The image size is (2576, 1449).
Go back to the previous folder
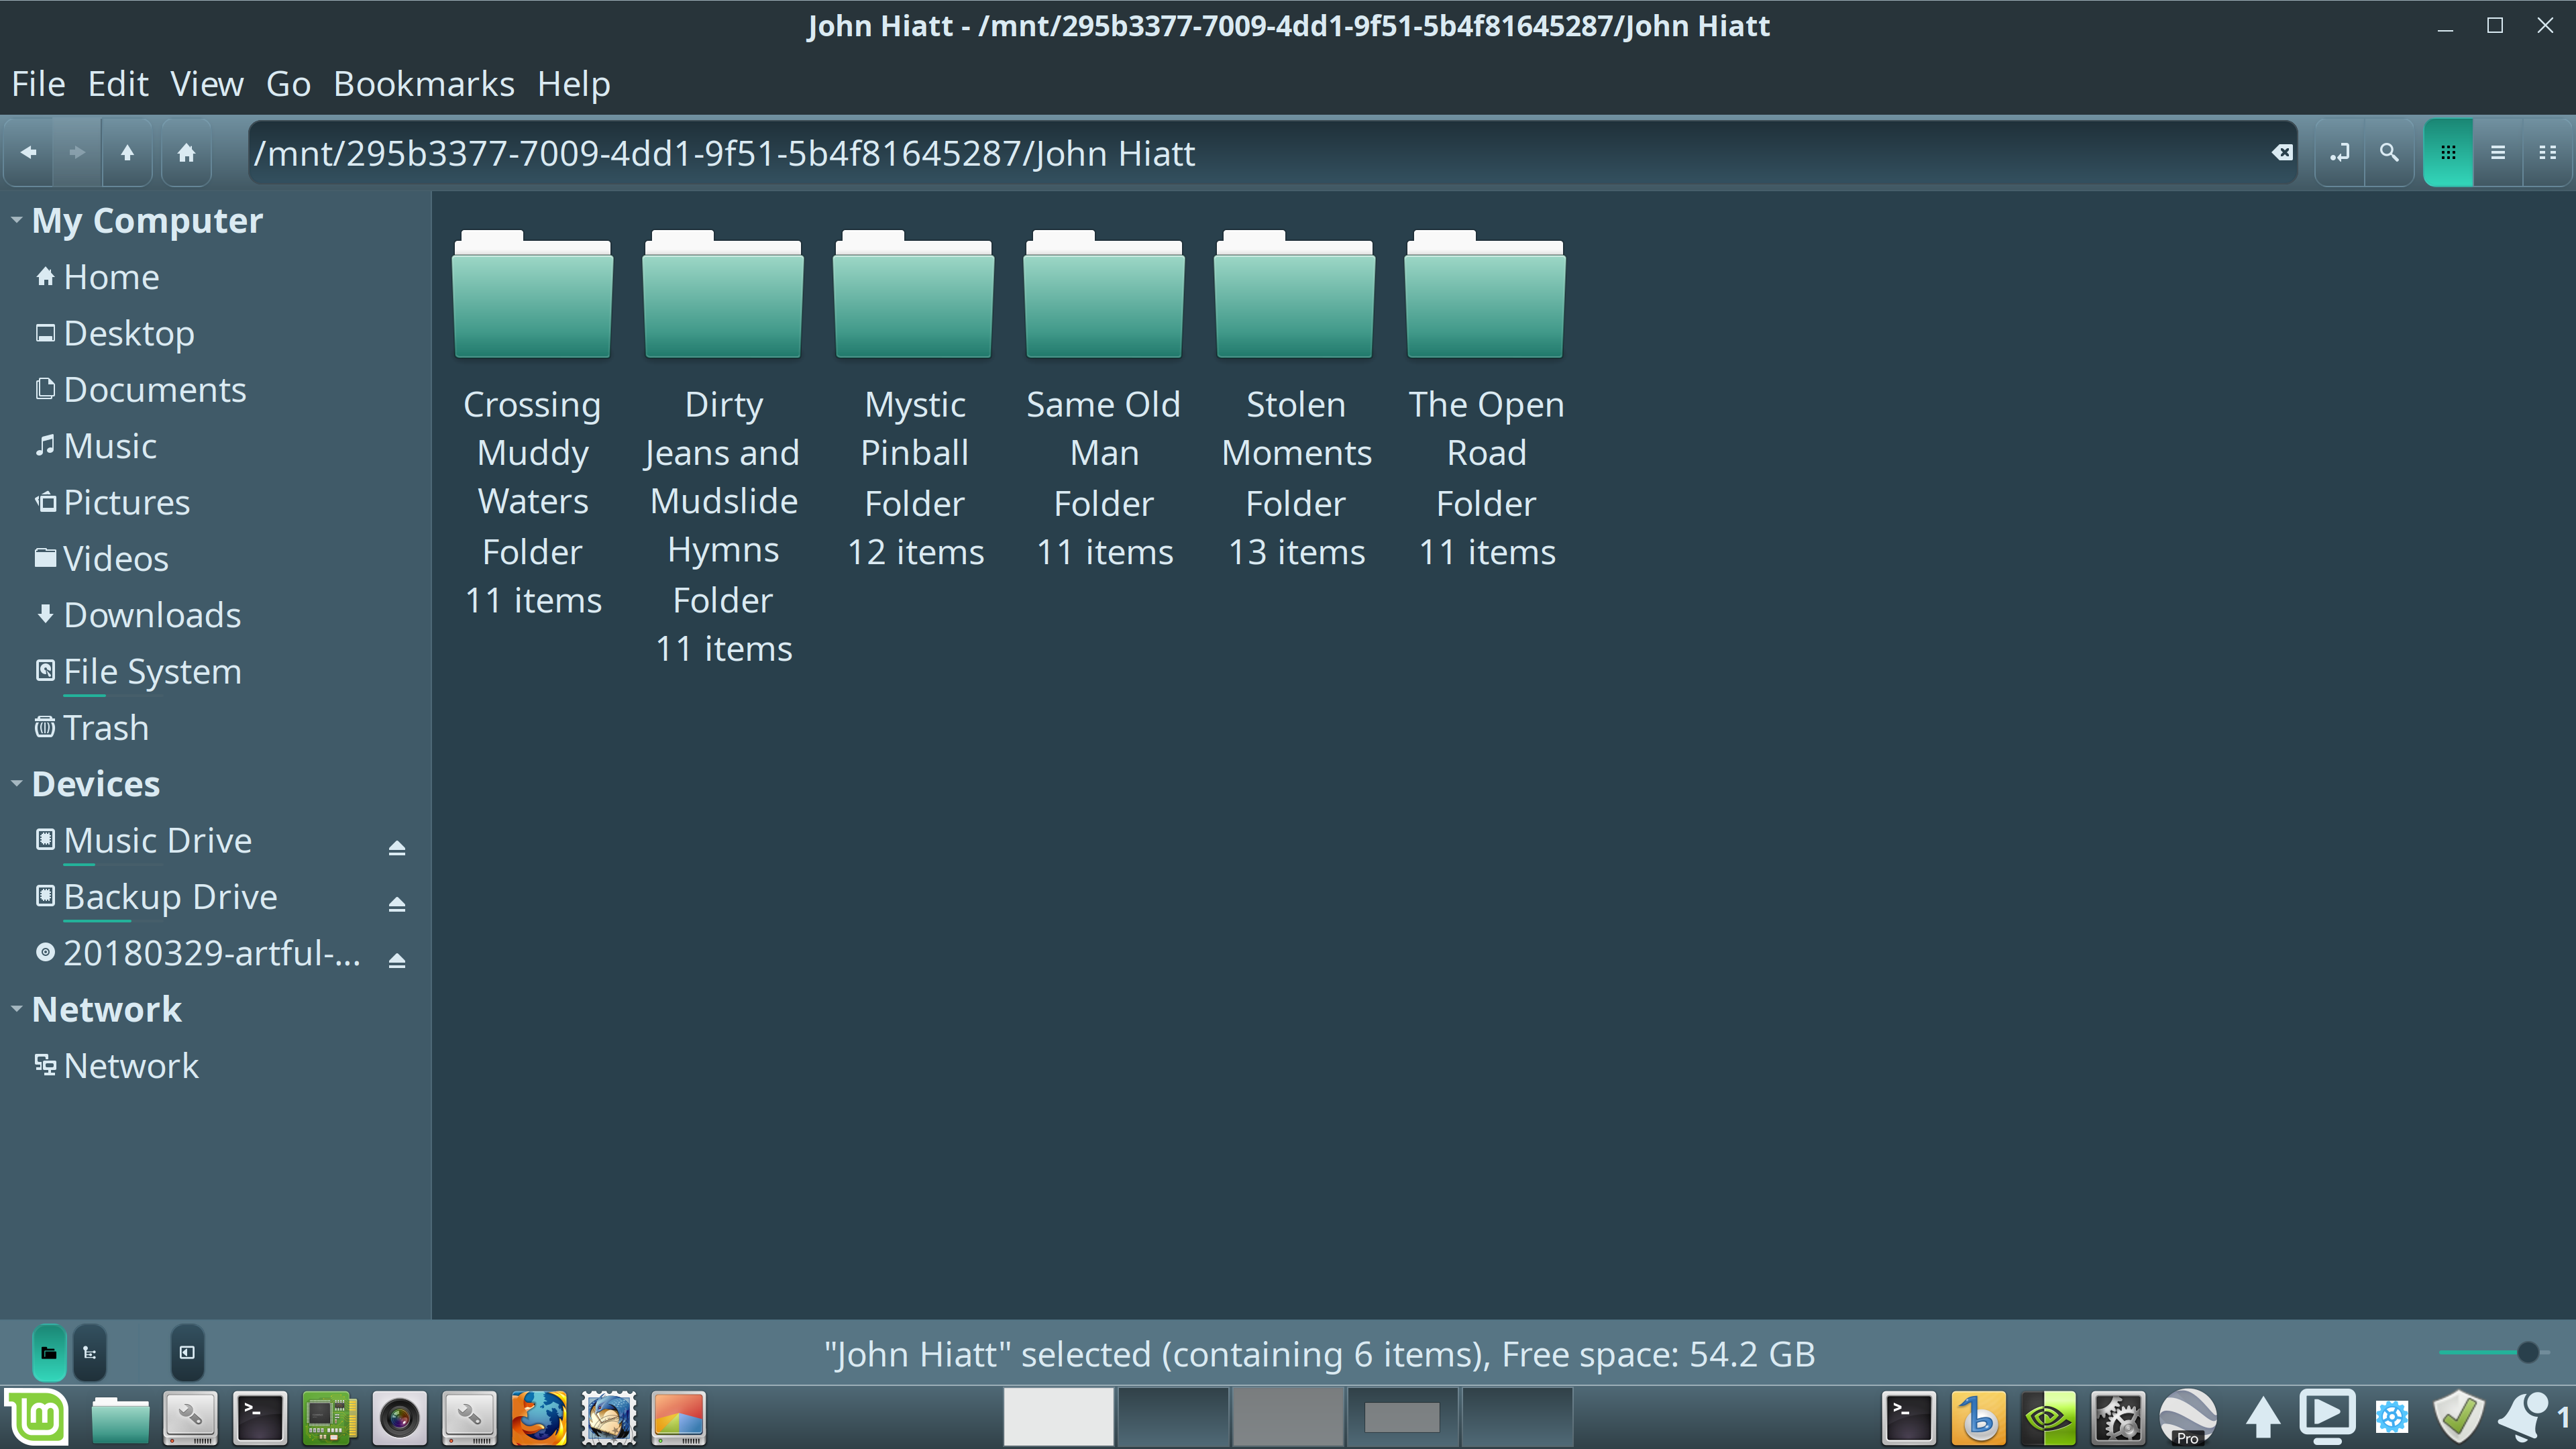pos(28,153)
